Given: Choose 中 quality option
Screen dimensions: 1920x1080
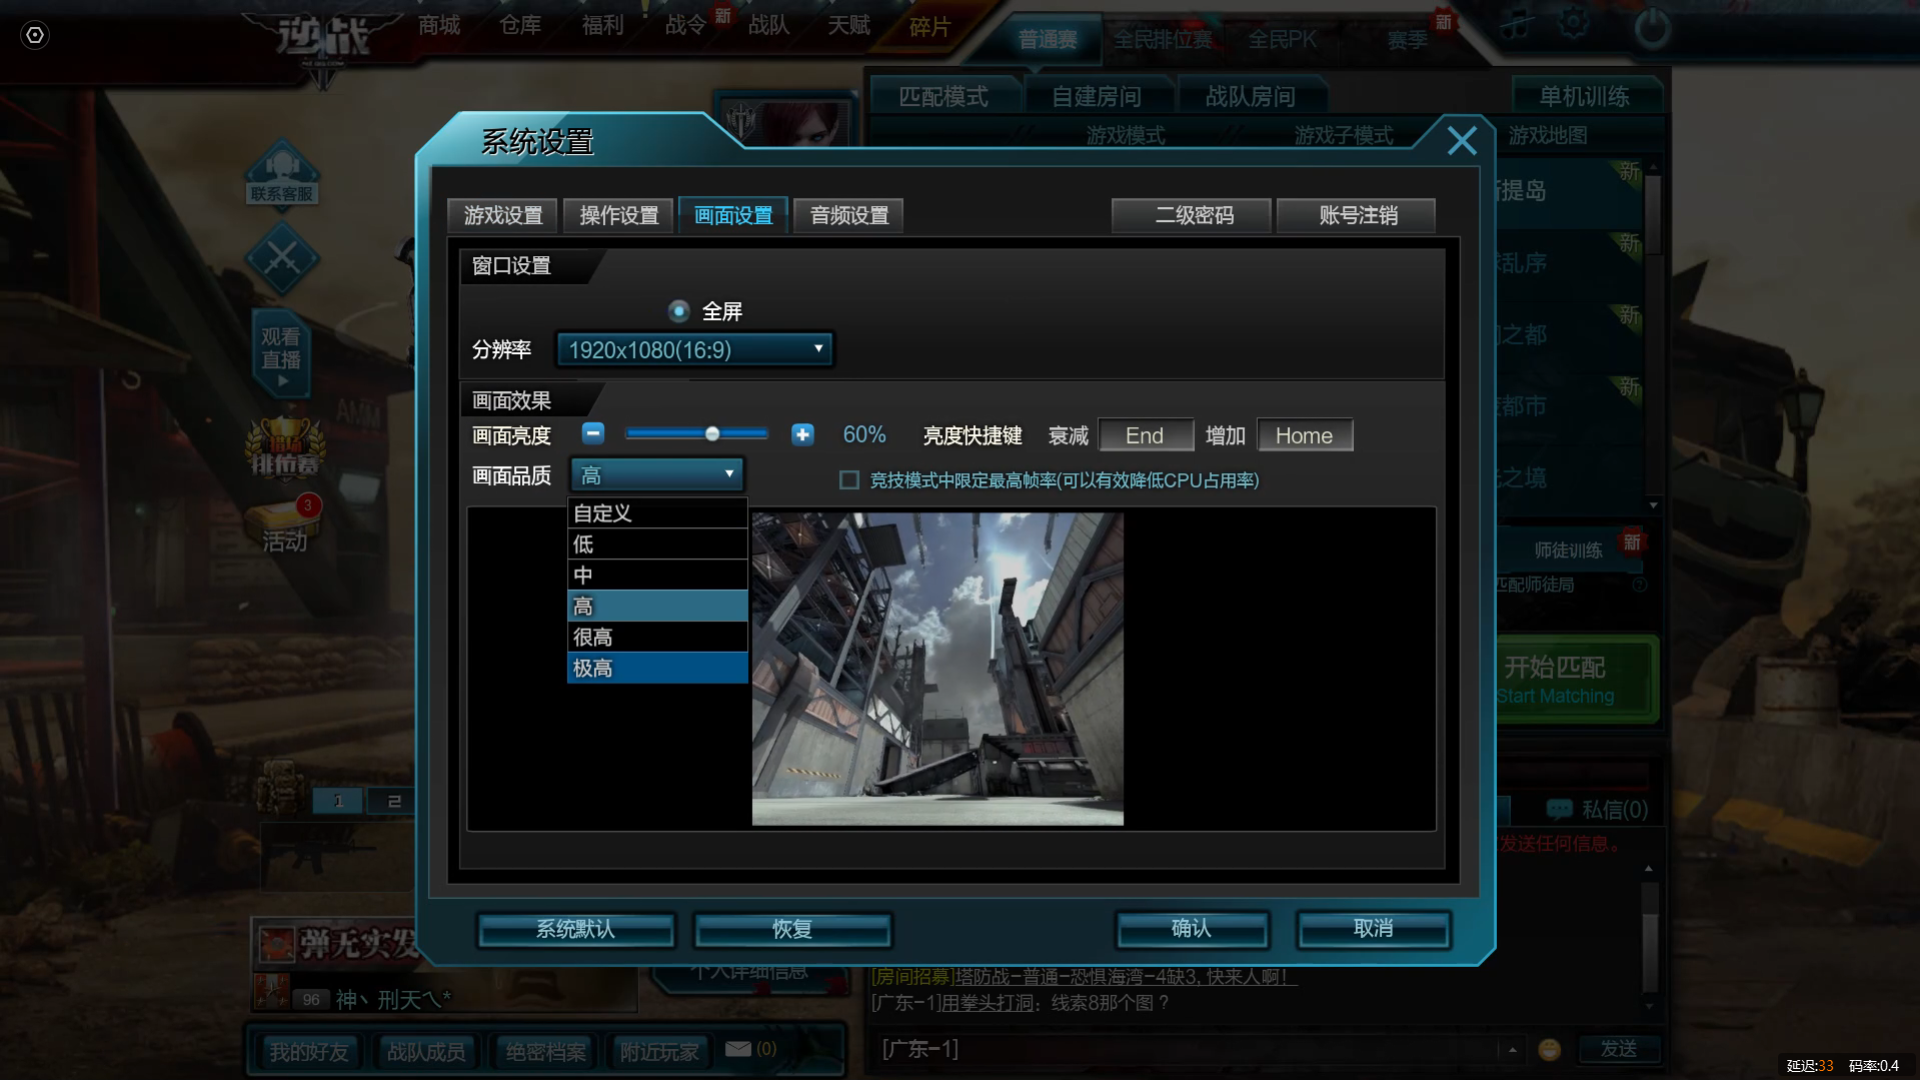Looking at the screenshot, I should 657,575.
